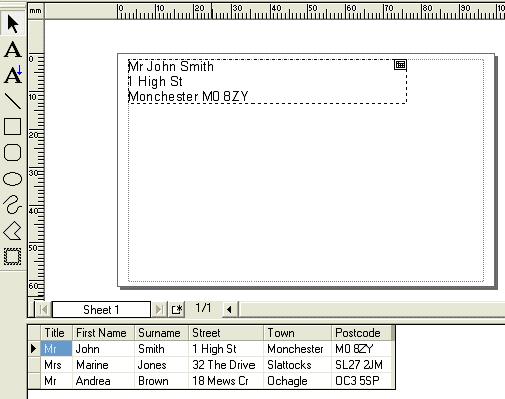Viewport: 505px width, 399px height.
Task: Select the arrow pointer tool
Action: tap(13, 24)
